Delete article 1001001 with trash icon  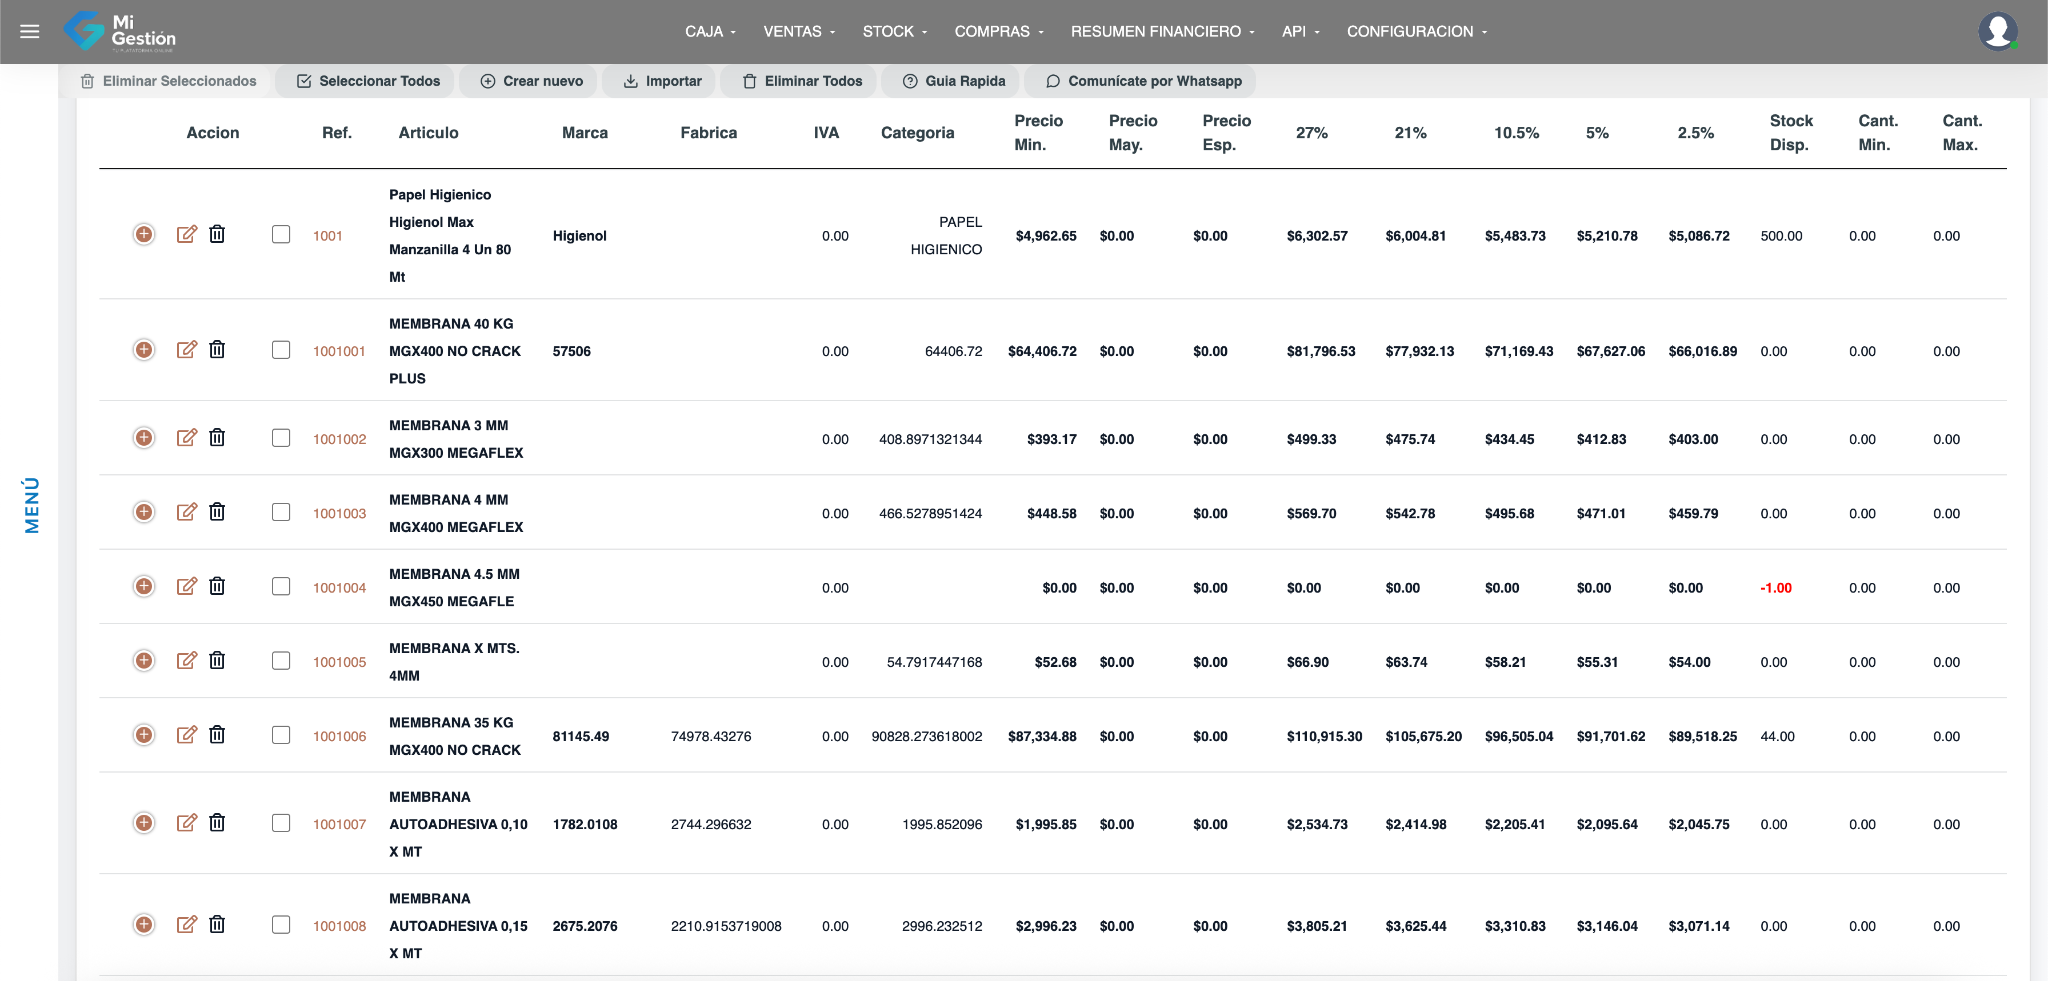(x=217, y=350)
